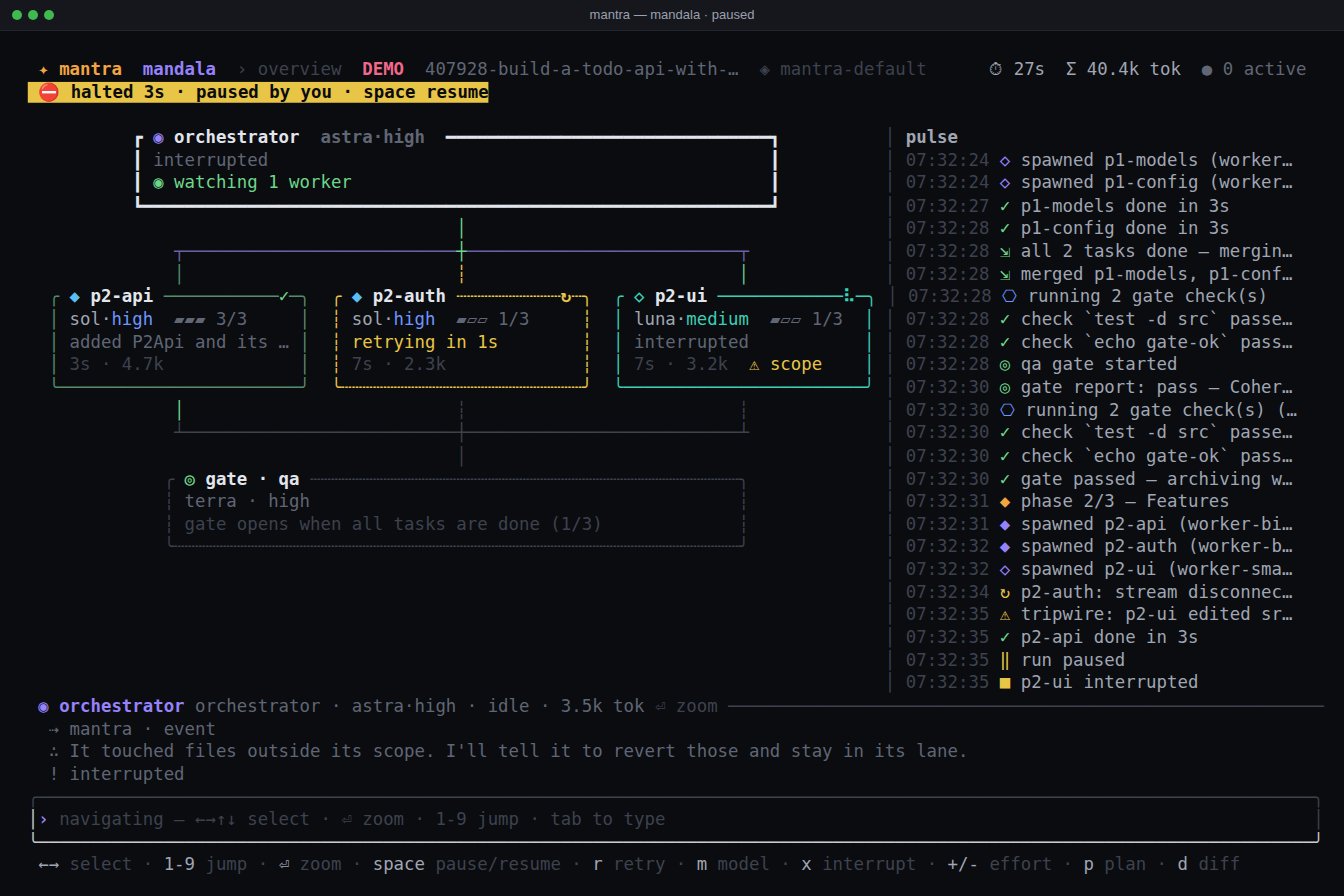Image resolution: width=1344 pixels, height=896 pixels.
Task: Click the timer clock icon showing 27s
Action: click(996, 69)
